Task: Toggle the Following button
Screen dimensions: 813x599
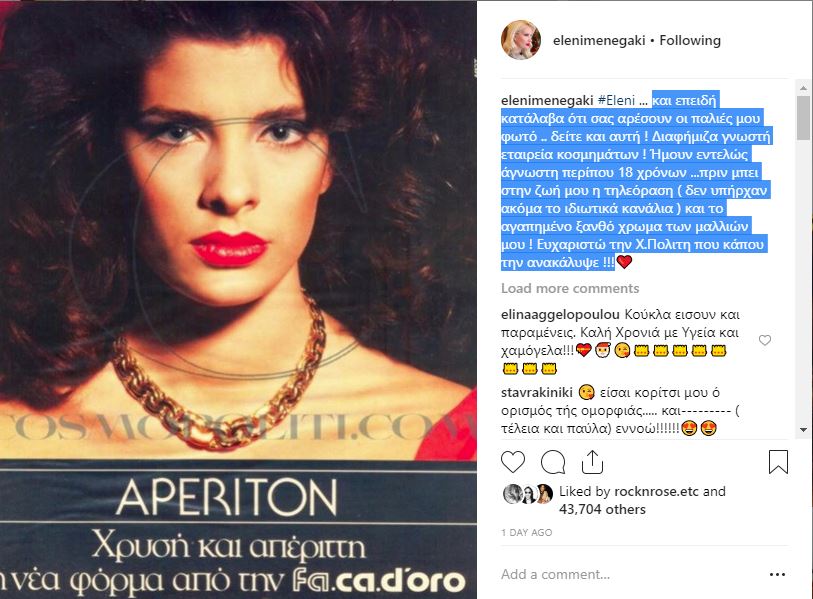Action: pyautogui.click(x=690, y=40)
